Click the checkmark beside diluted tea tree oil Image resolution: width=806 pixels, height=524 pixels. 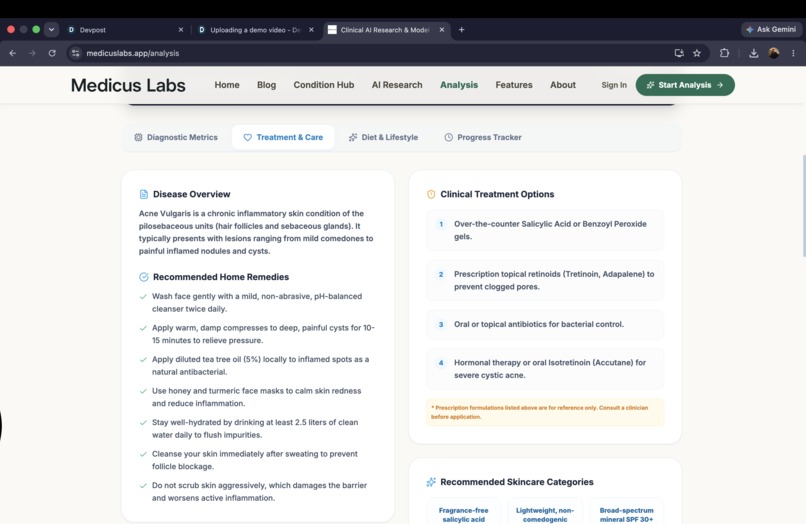click(x=143, y=359)
